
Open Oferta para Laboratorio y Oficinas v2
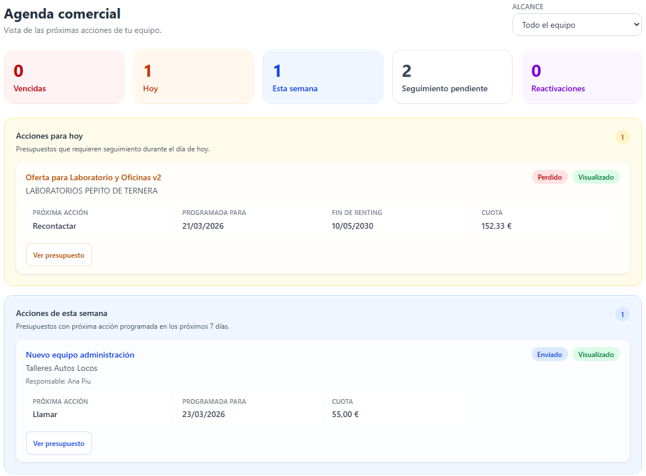[x=94, y=177]
